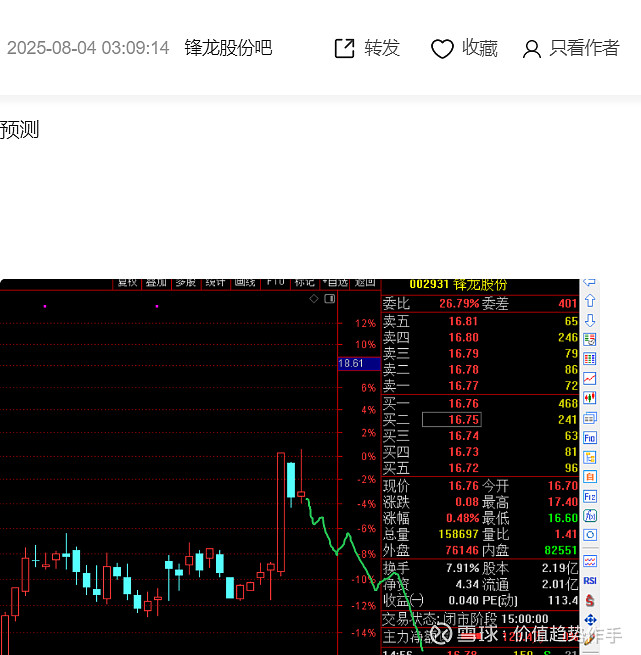Click the 18.61 price label on axis
This screenshot has width=641, height=655.
[x=359, y=363]
